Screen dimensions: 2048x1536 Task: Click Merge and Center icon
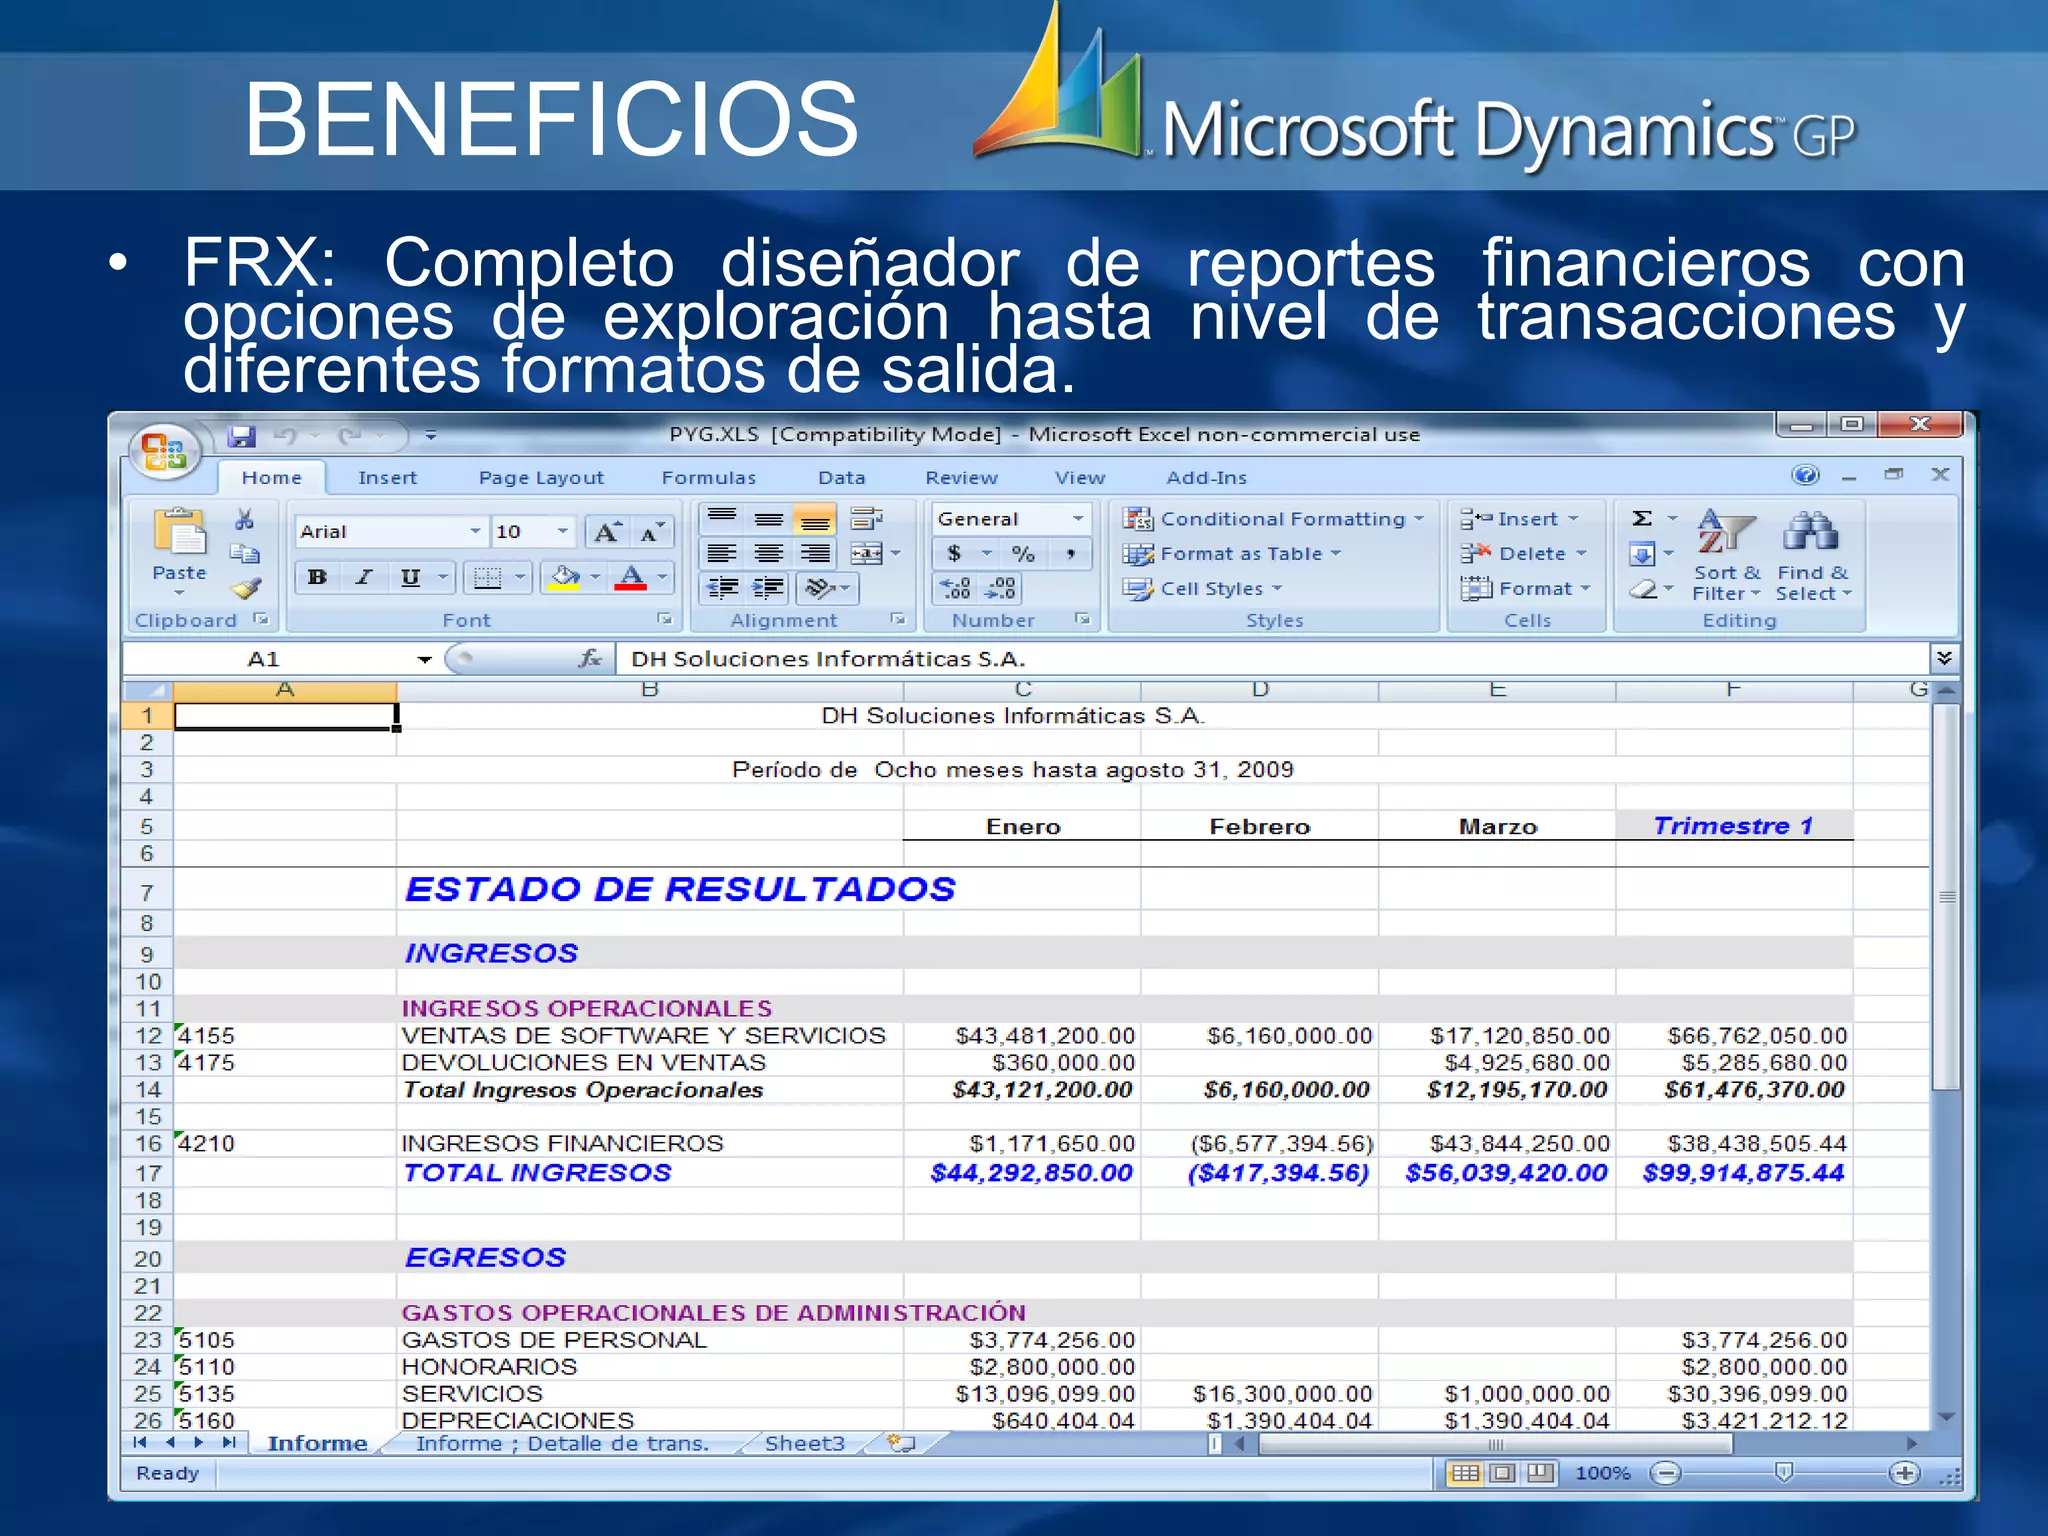coord(866,553)
